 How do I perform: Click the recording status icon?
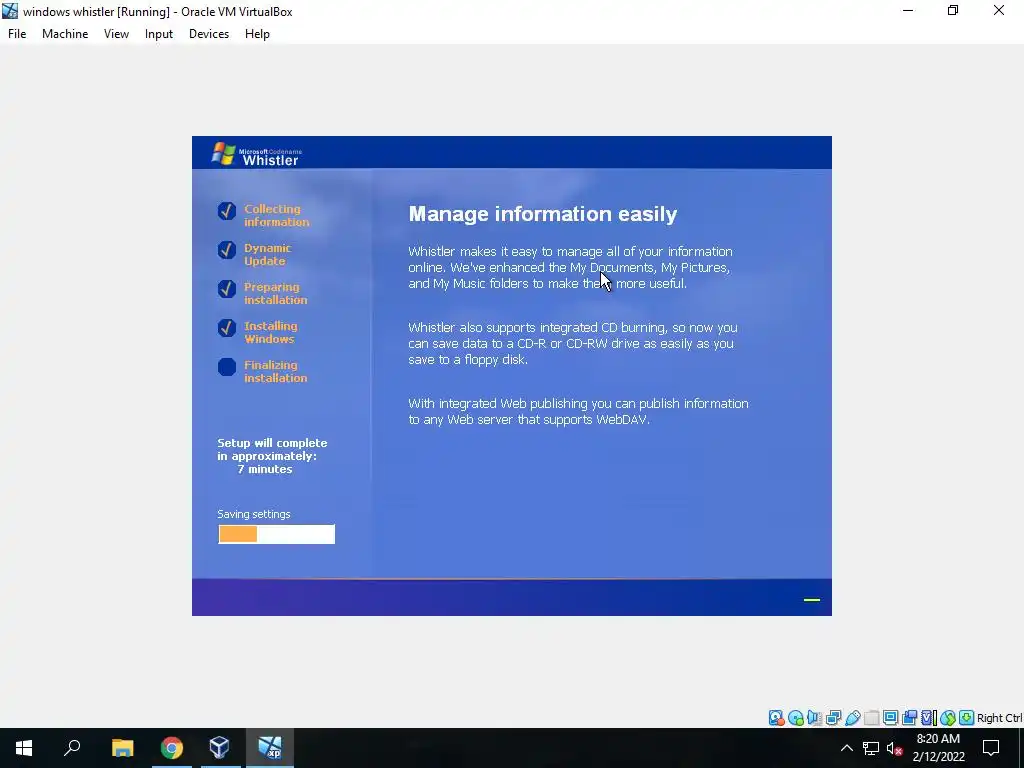(x=909, y=718)
